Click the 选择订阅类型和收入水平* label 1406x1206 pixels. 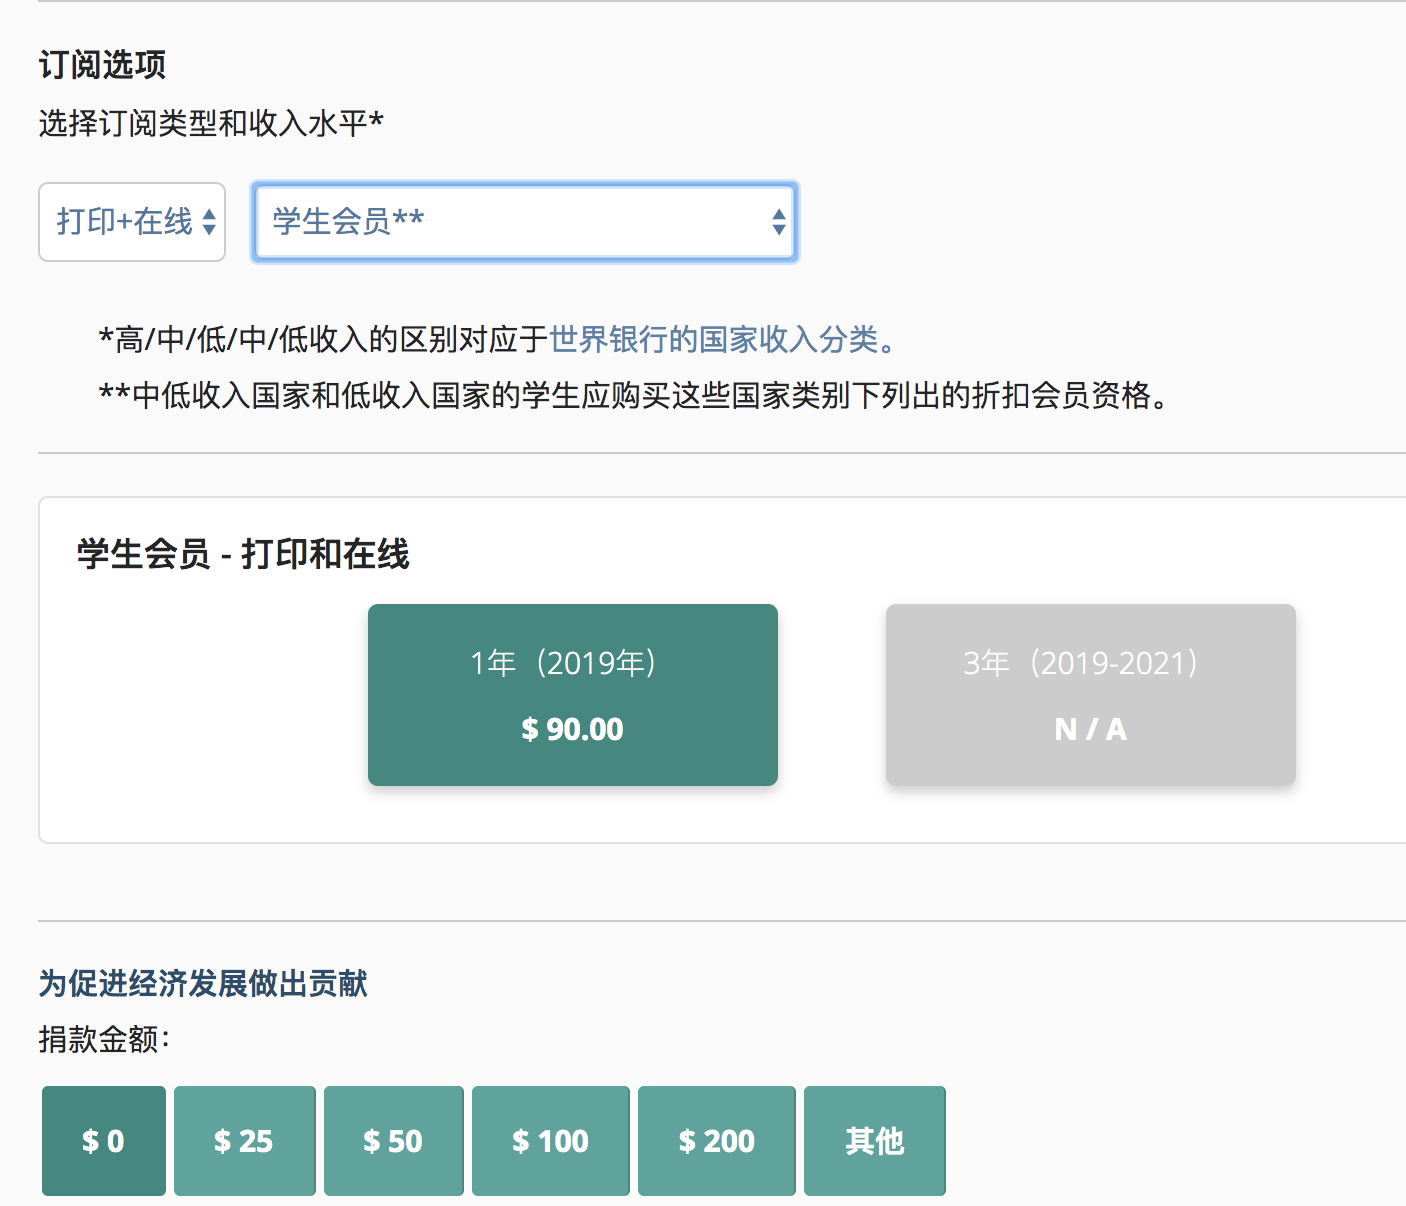[x=211, y=124]
